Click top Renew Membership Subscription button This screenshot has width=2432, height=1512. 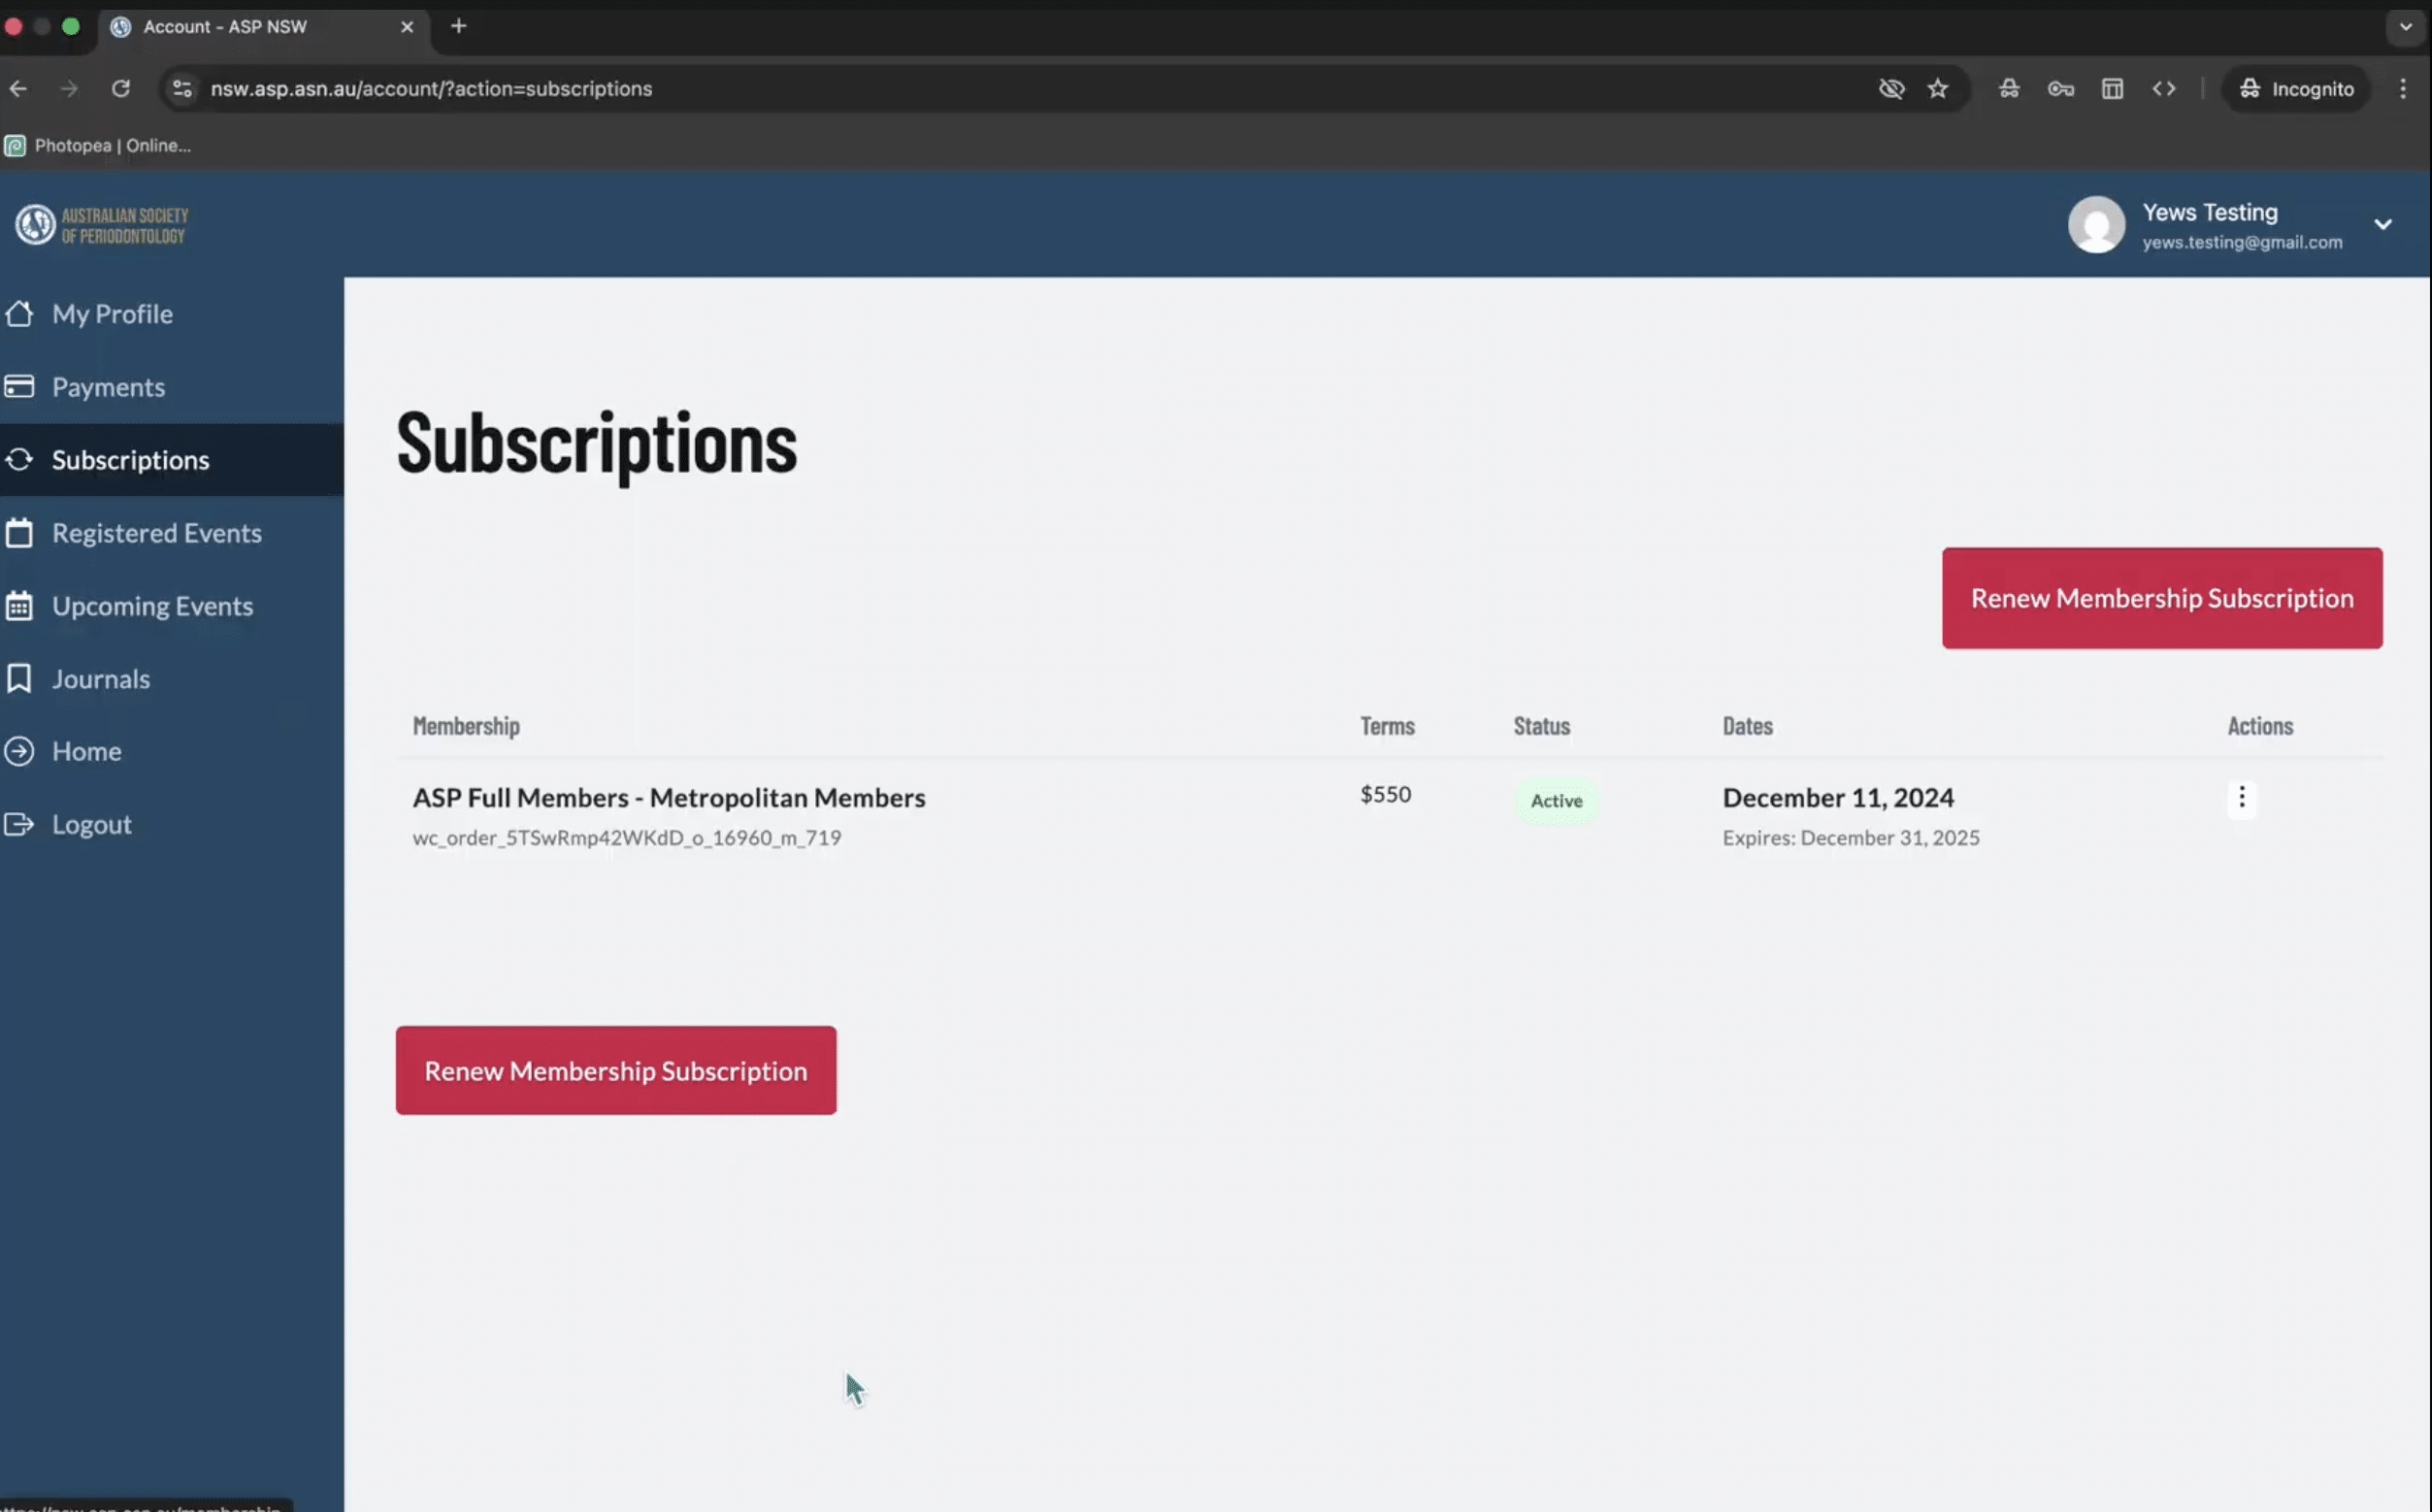(2161, 598)
